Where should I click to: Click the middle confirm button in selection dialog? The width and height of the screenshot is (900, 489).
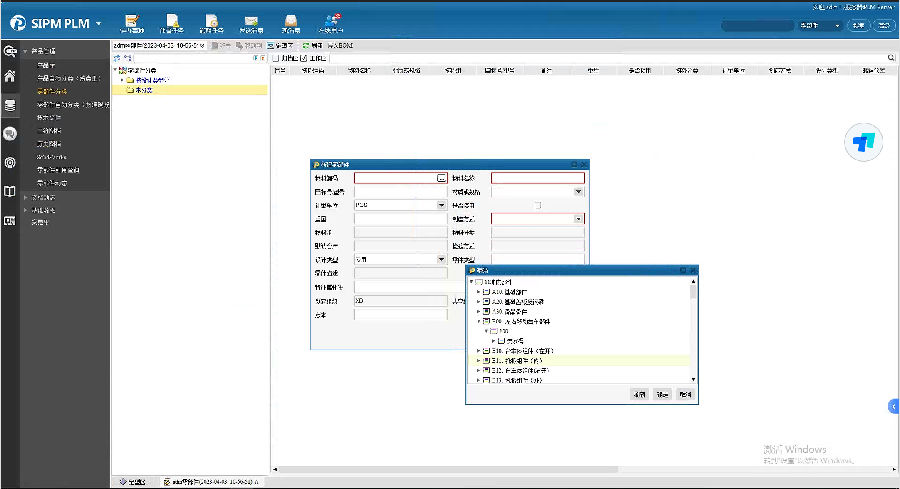(661, 394)
